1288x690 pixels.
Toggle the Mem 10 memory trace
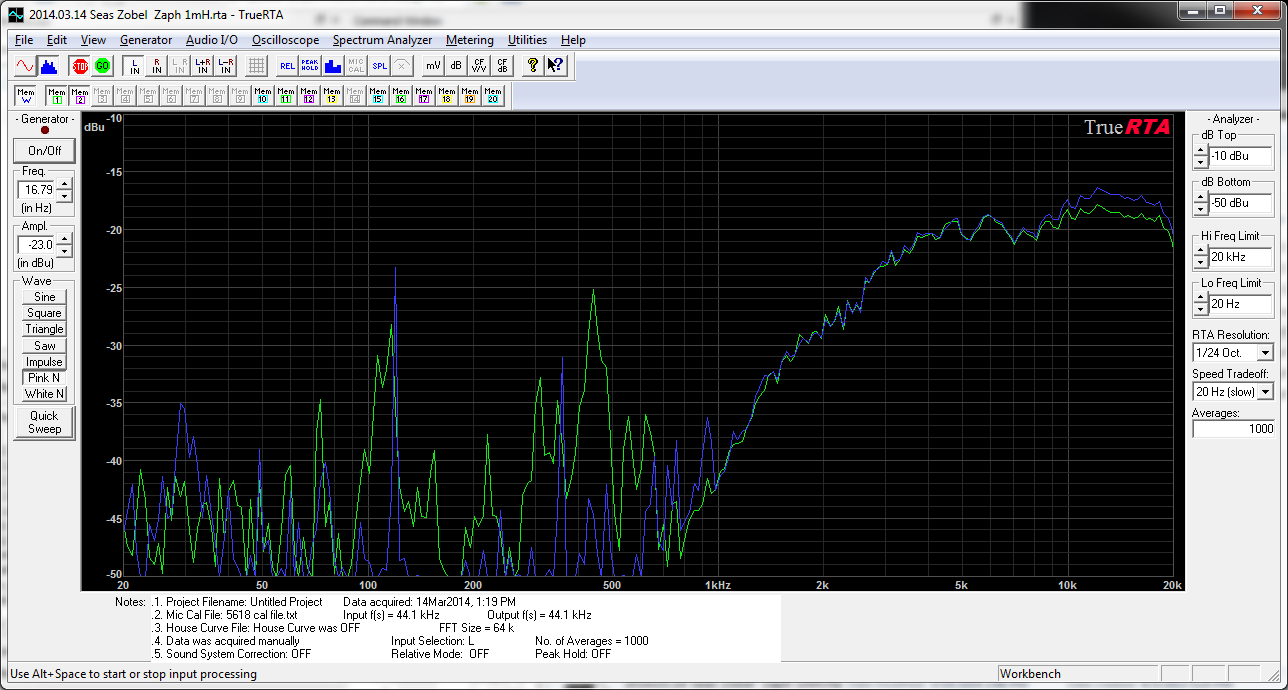click(262, 96)
